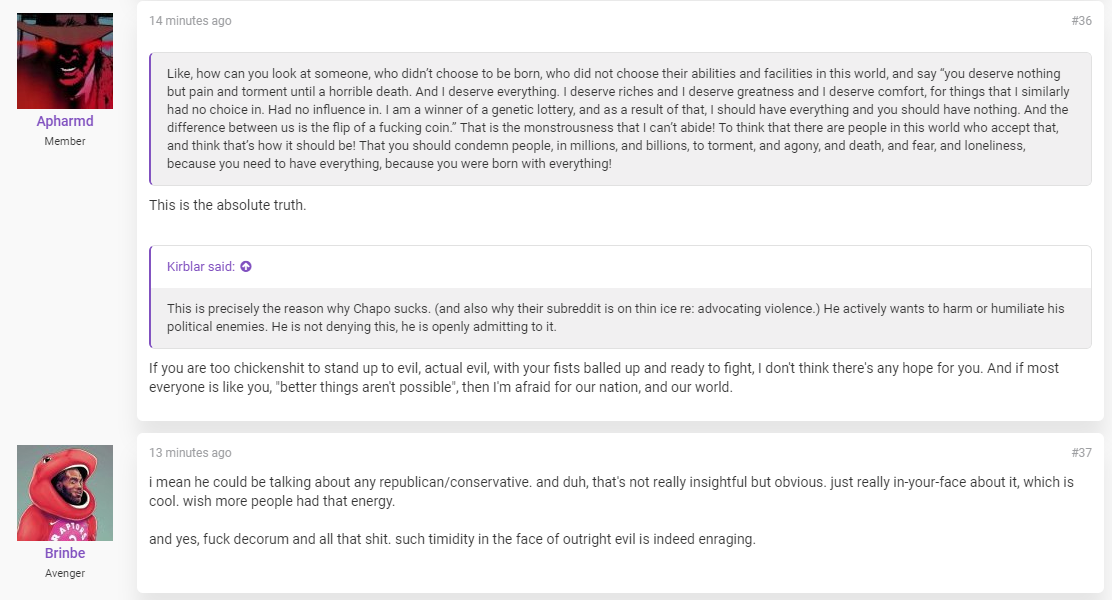Image resolution: width=1112 pixels, height=600 pixels.
Task: Open Brinbe's red dinosaur-costume avatar
Action: [x=65, y=493]
